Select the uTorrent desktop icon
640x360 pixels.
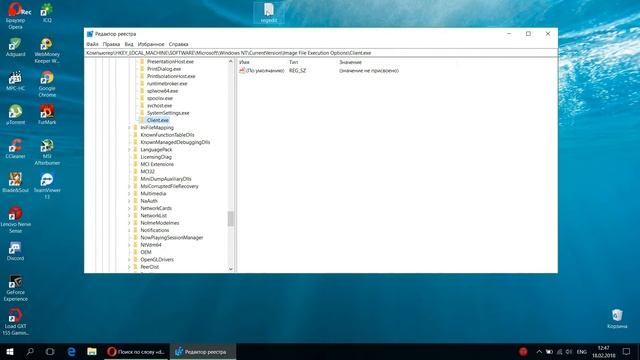[x=16, y=115]
